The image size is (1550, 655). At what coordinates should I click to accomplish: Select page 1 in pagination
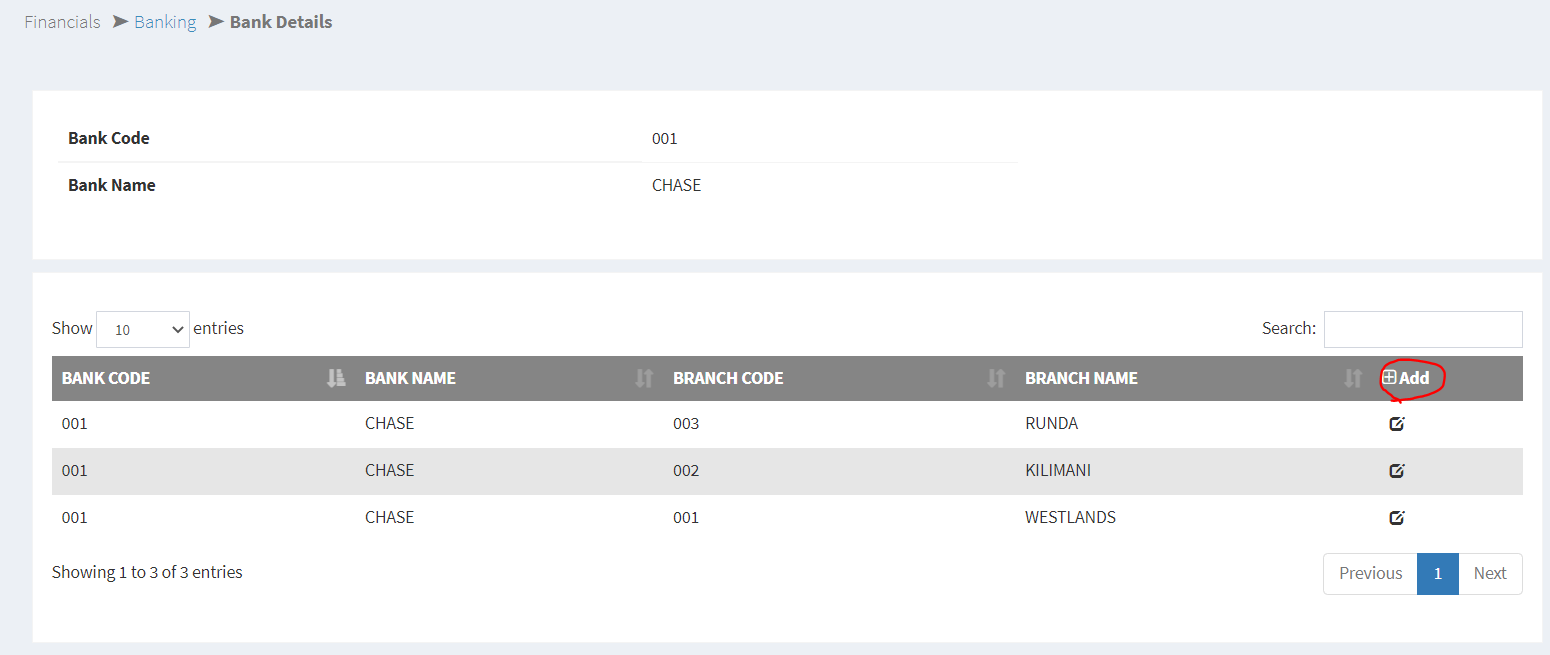pos(1438,573)
